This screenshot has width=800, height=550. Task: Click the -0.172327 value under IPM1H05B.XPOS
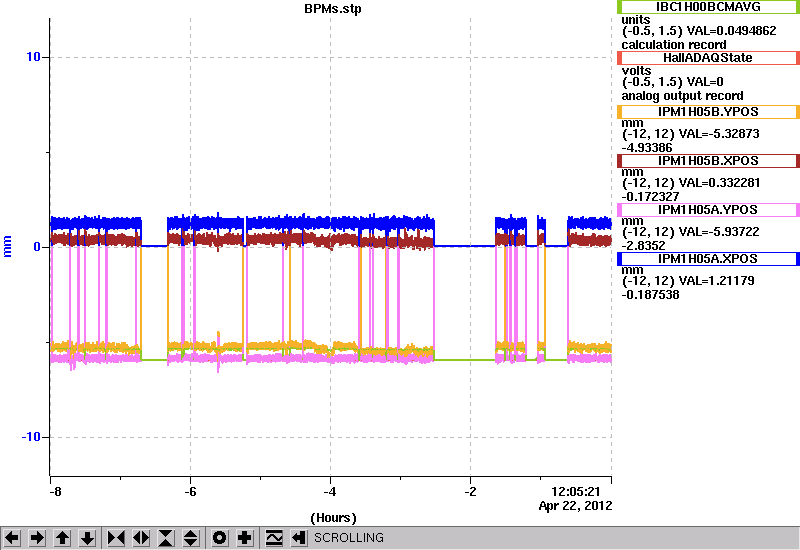click(x=650, y=197)
